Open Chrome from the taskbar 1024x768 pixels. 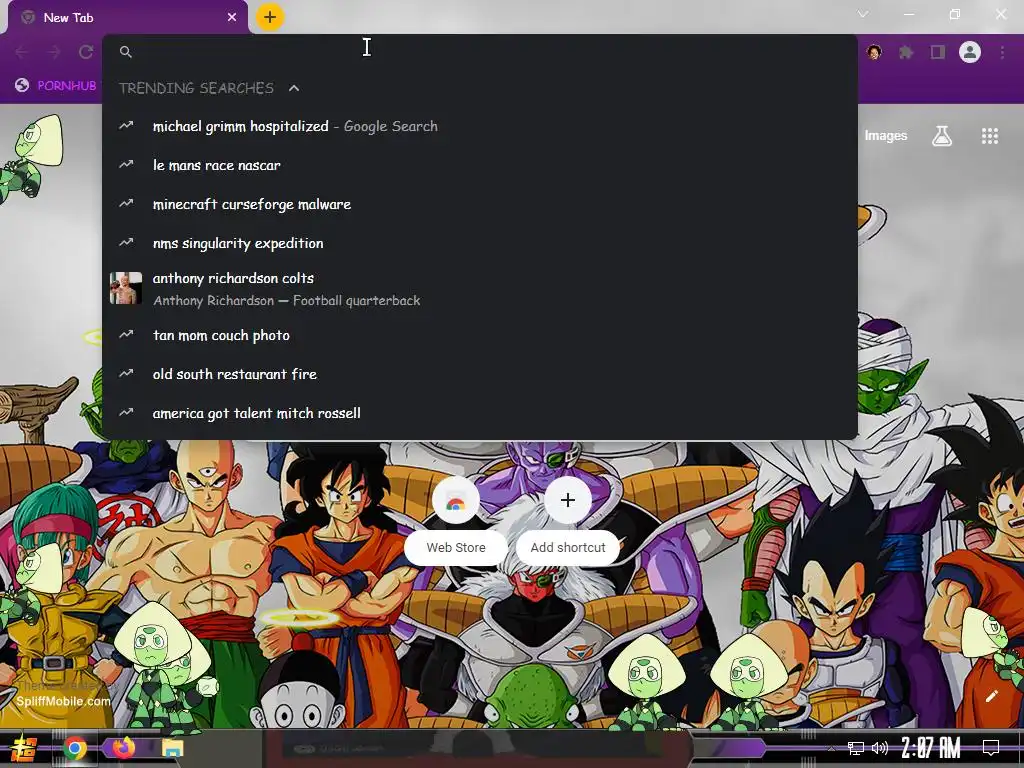point(75,748)
